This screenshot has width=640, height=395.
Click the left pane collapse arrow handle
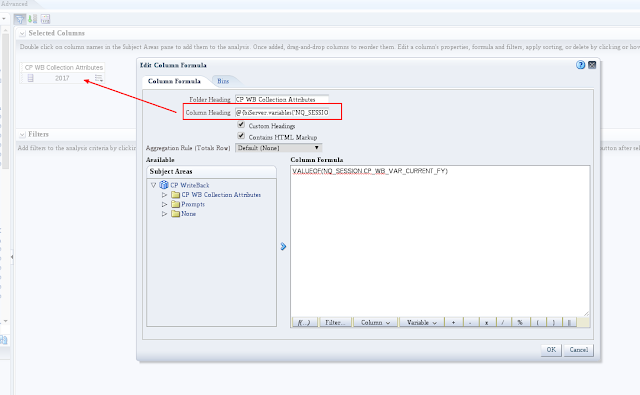12,257
